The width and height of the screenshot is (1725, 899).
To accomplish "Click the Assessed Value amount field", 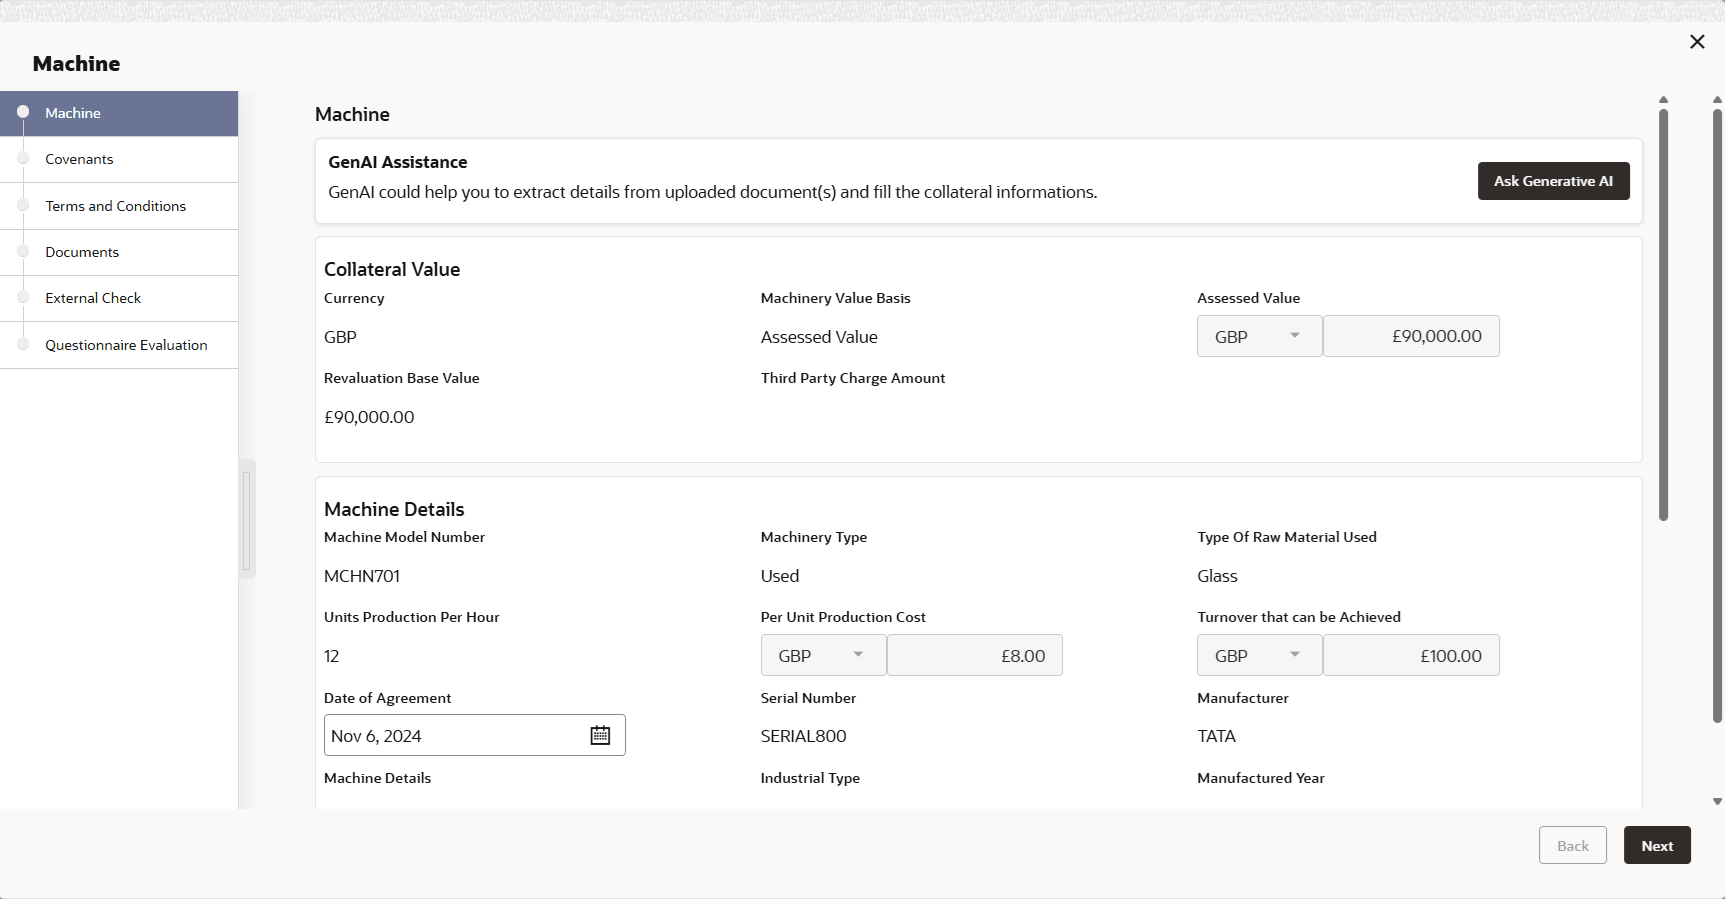I will point(1411,336).
